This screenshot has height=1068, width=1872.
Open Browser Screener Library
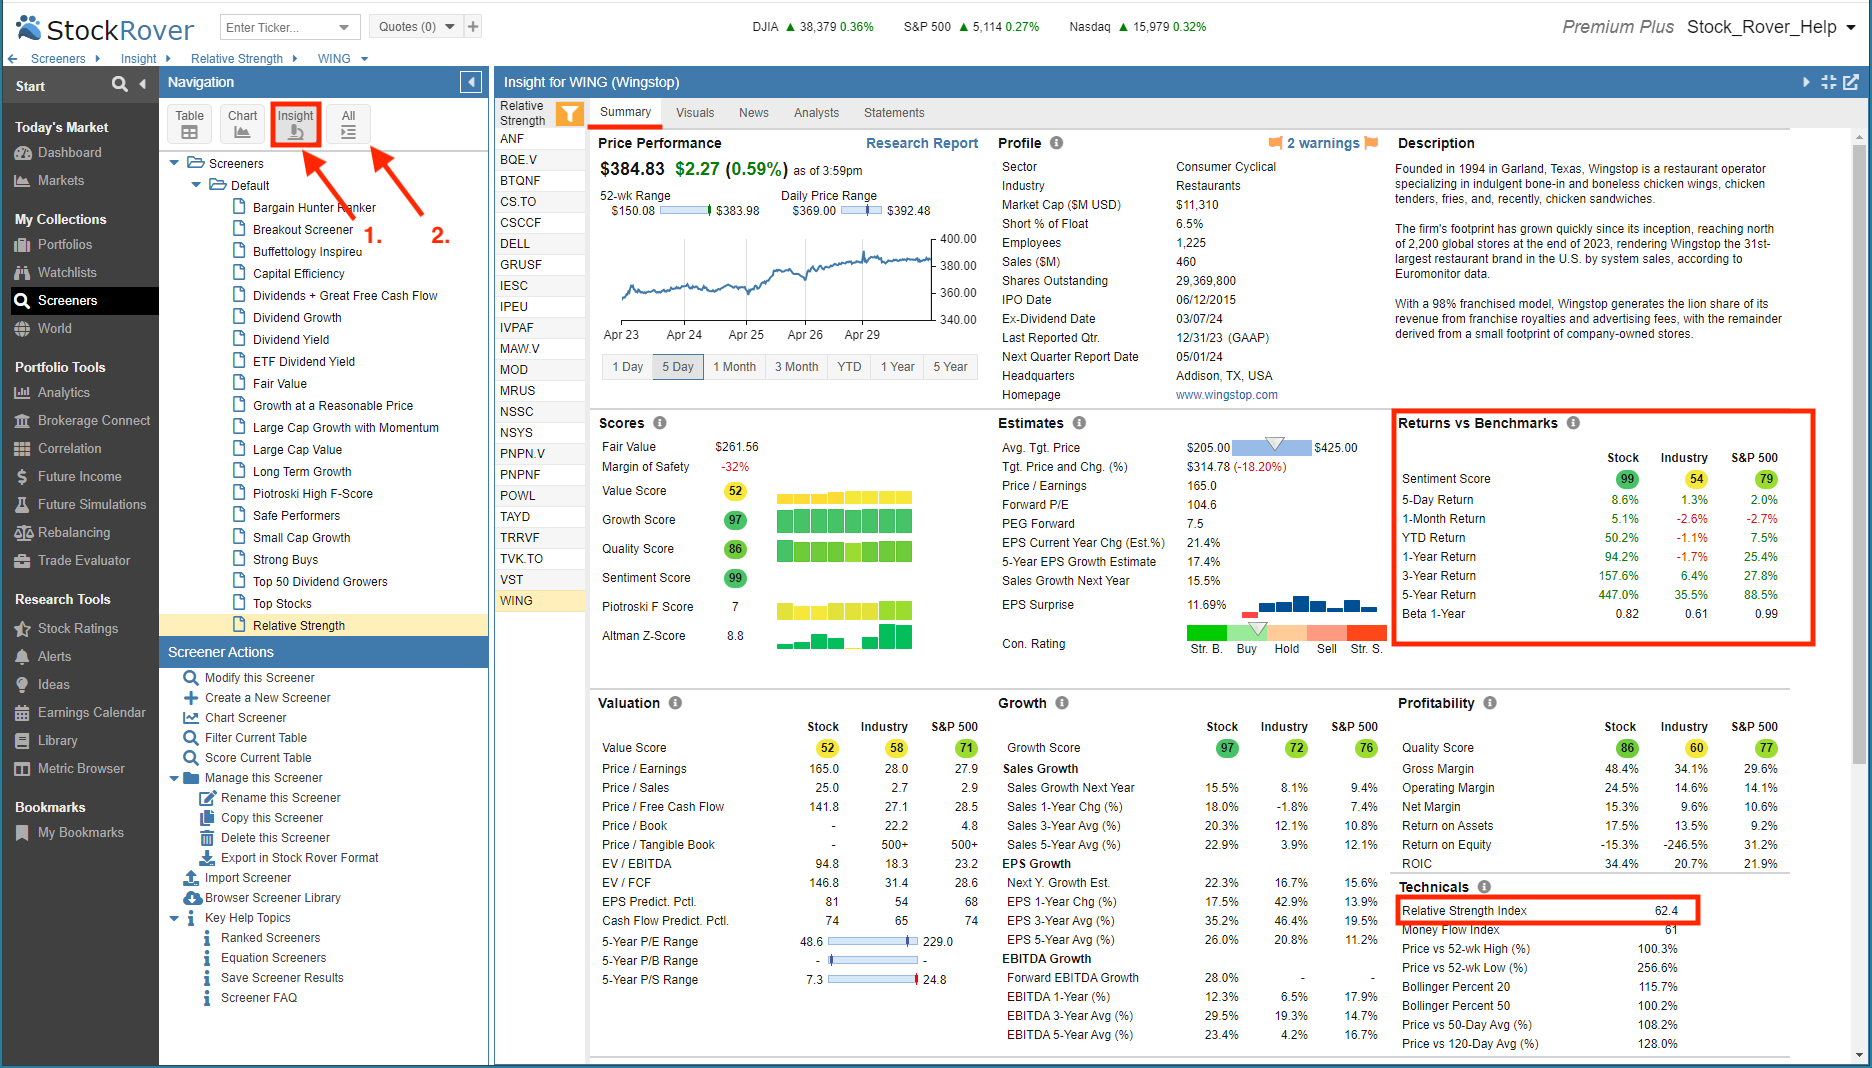pos(272,898)
